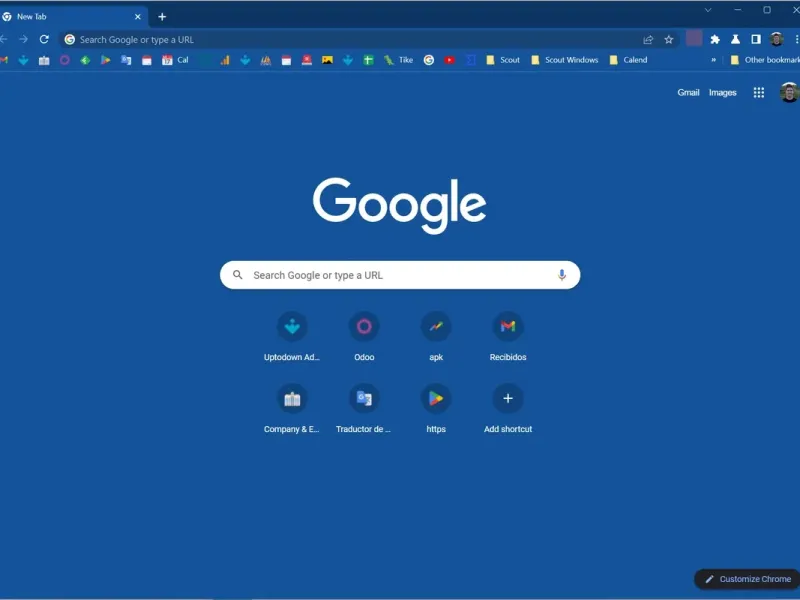Open a new tab with the plus button
The height and width of the screenshot is (600, 800).
pos(162,17)
